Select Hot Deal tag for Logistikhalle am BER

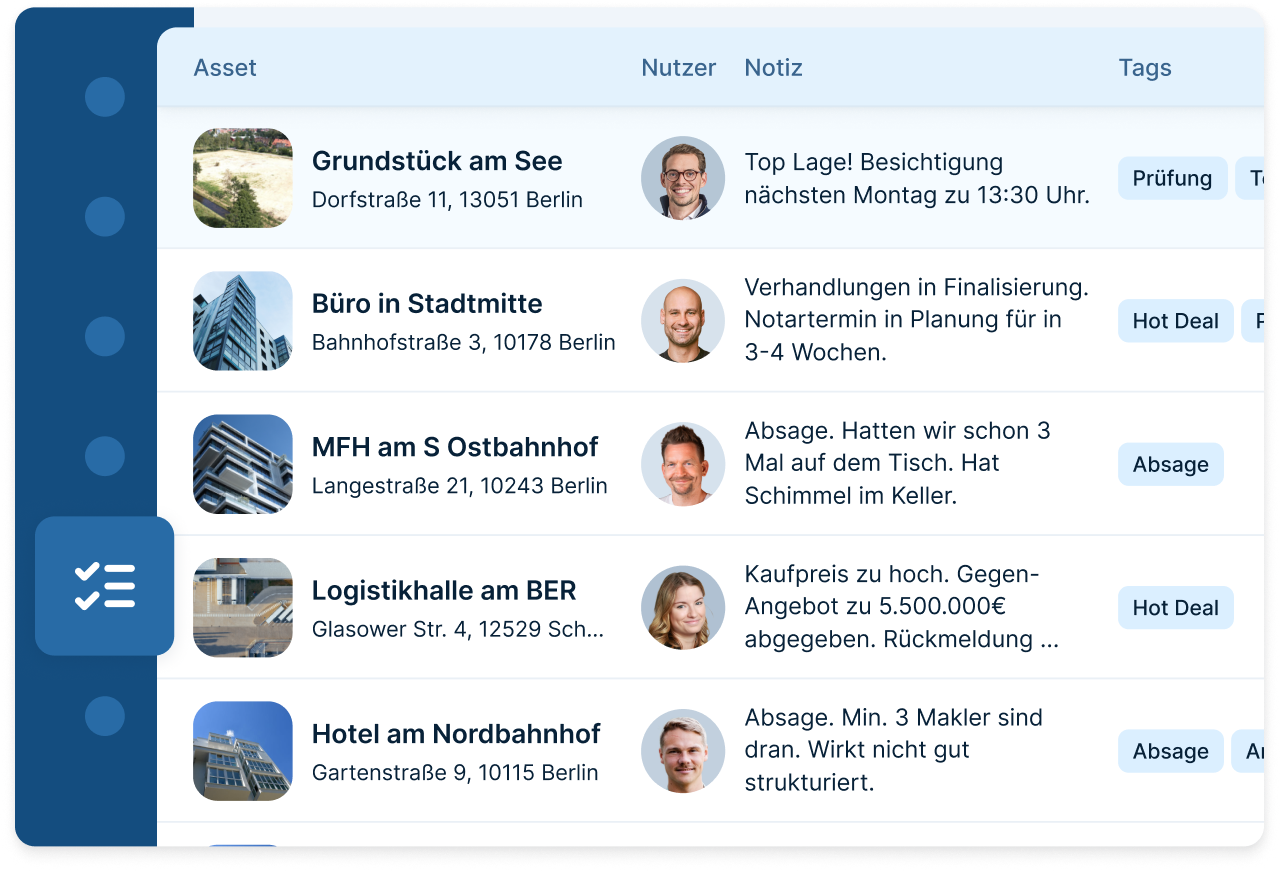(1175, 607)
